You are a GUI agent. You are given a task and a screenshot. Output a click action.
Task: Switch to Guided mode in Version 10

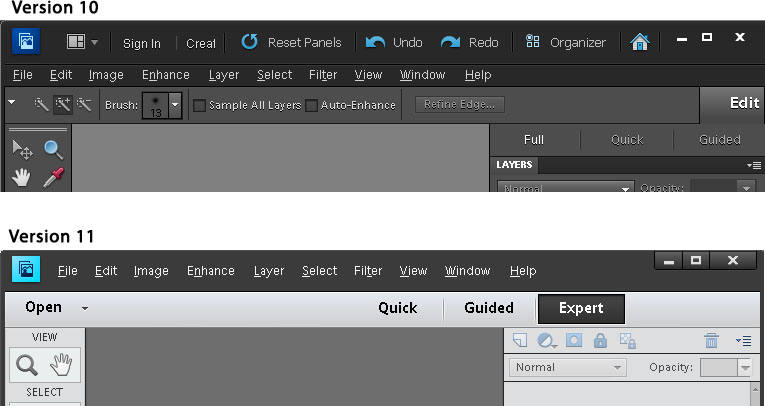[720, 140]
